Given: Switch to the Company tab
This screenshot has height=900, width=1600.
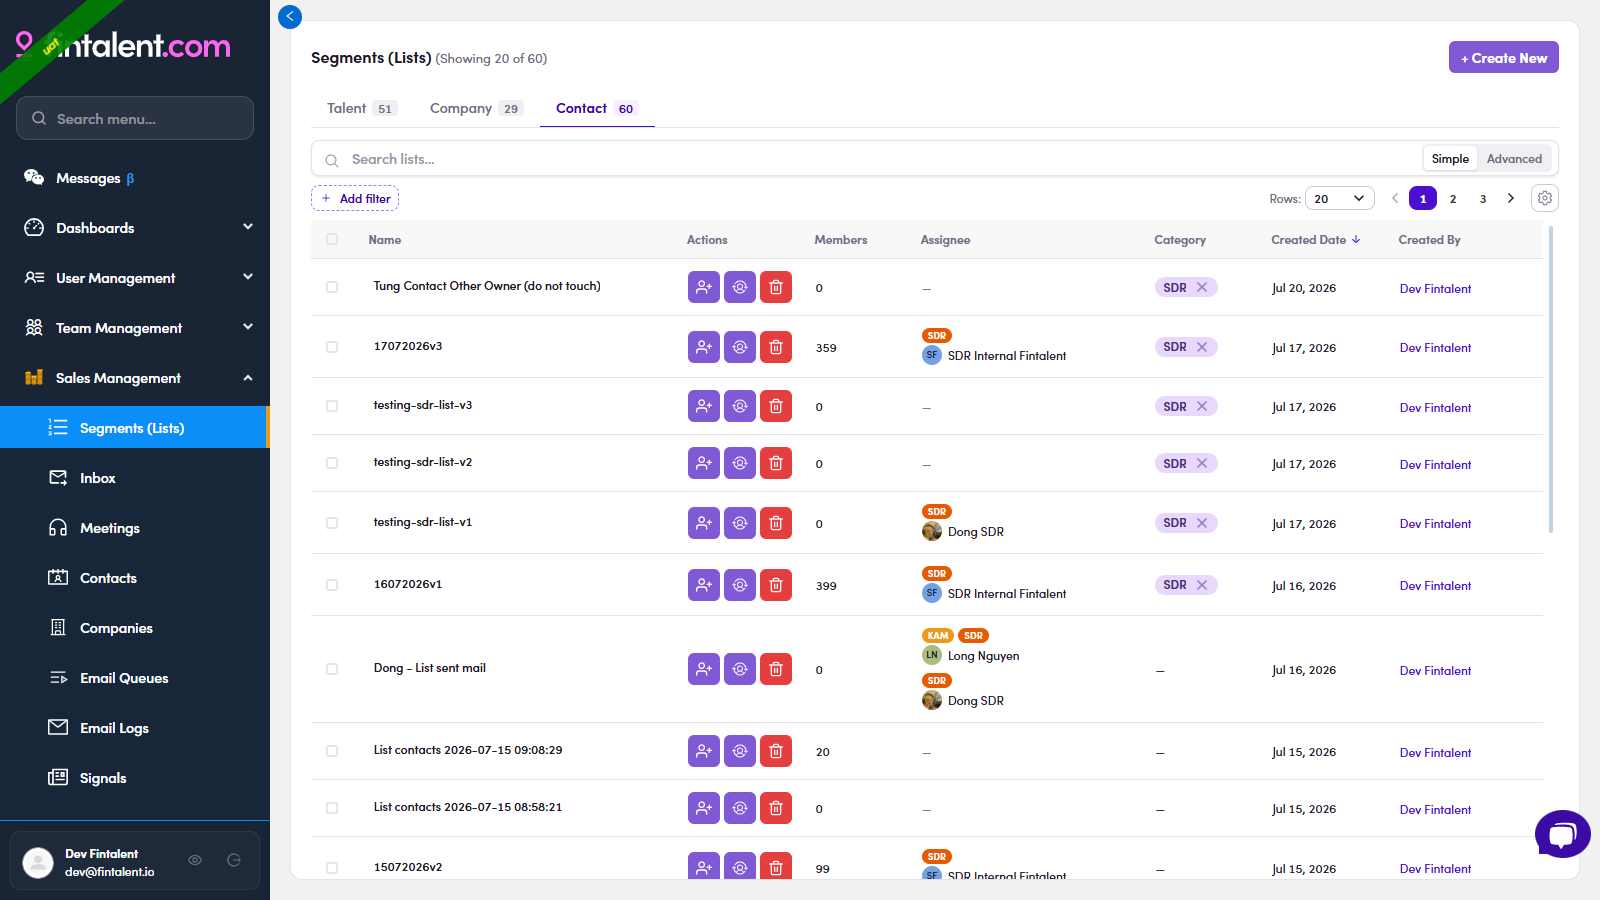Looking at the screenshot, I should click(476, 108).
